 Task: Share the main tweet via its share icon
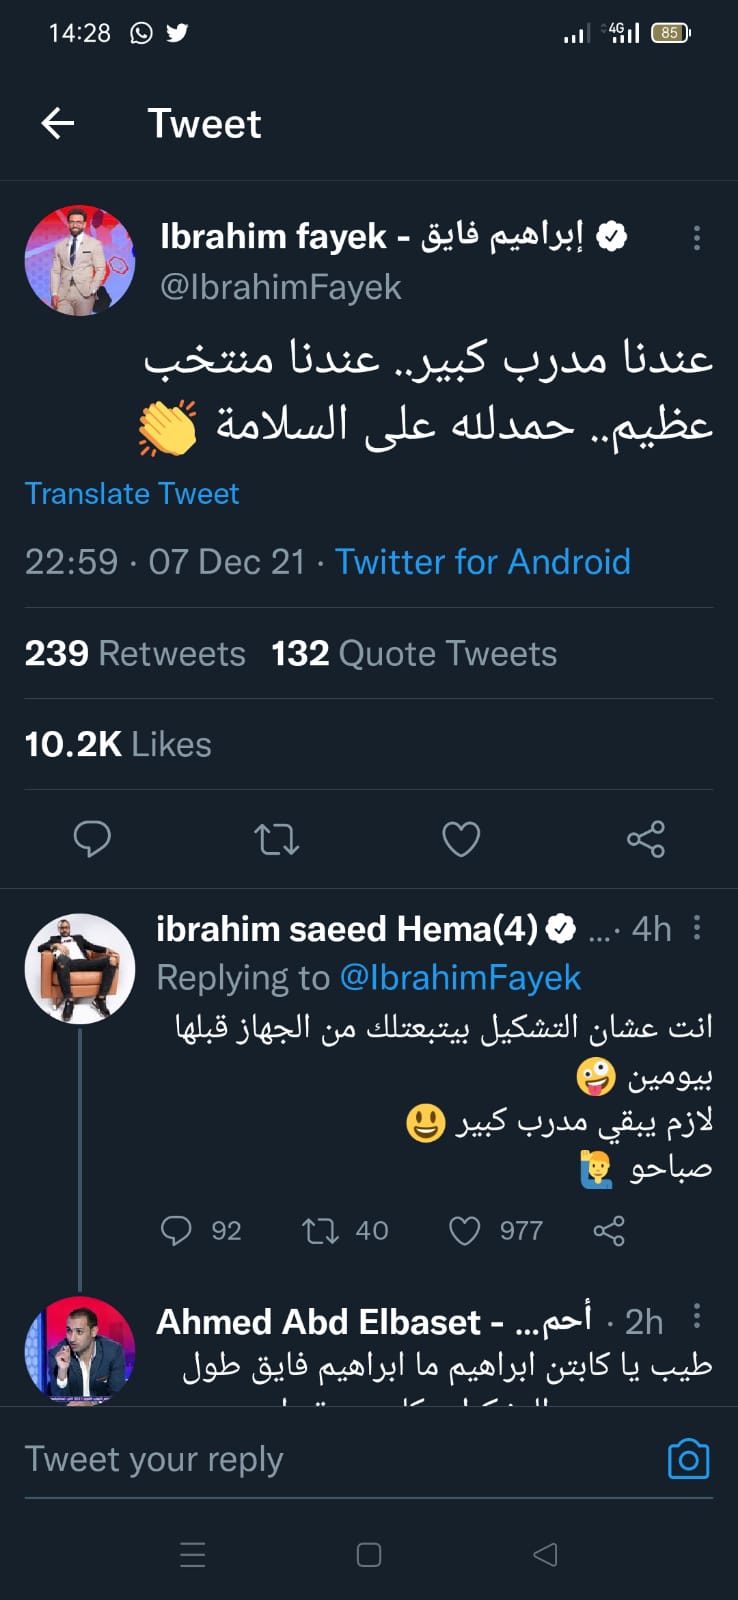click(x=646, y=839)
